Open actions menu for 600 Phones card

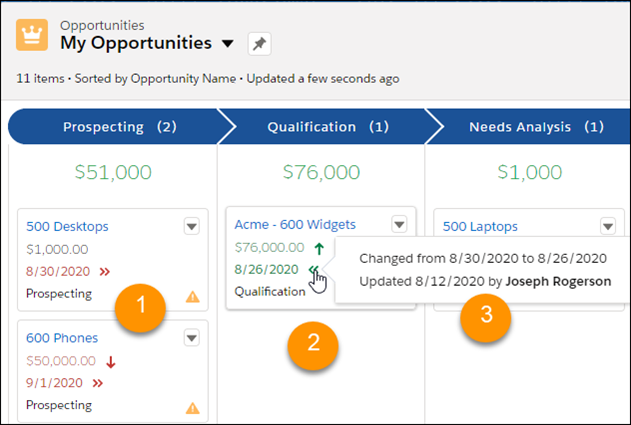point(192,339)
